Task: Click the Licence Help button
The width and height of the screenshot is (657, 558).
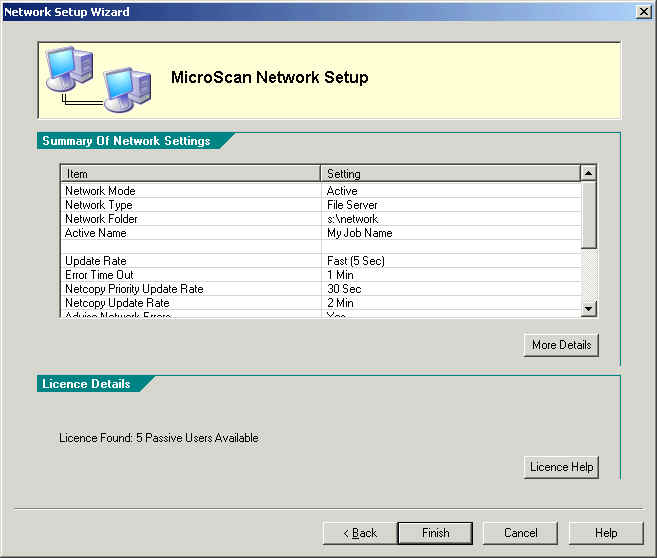Action: pos(561,467)
